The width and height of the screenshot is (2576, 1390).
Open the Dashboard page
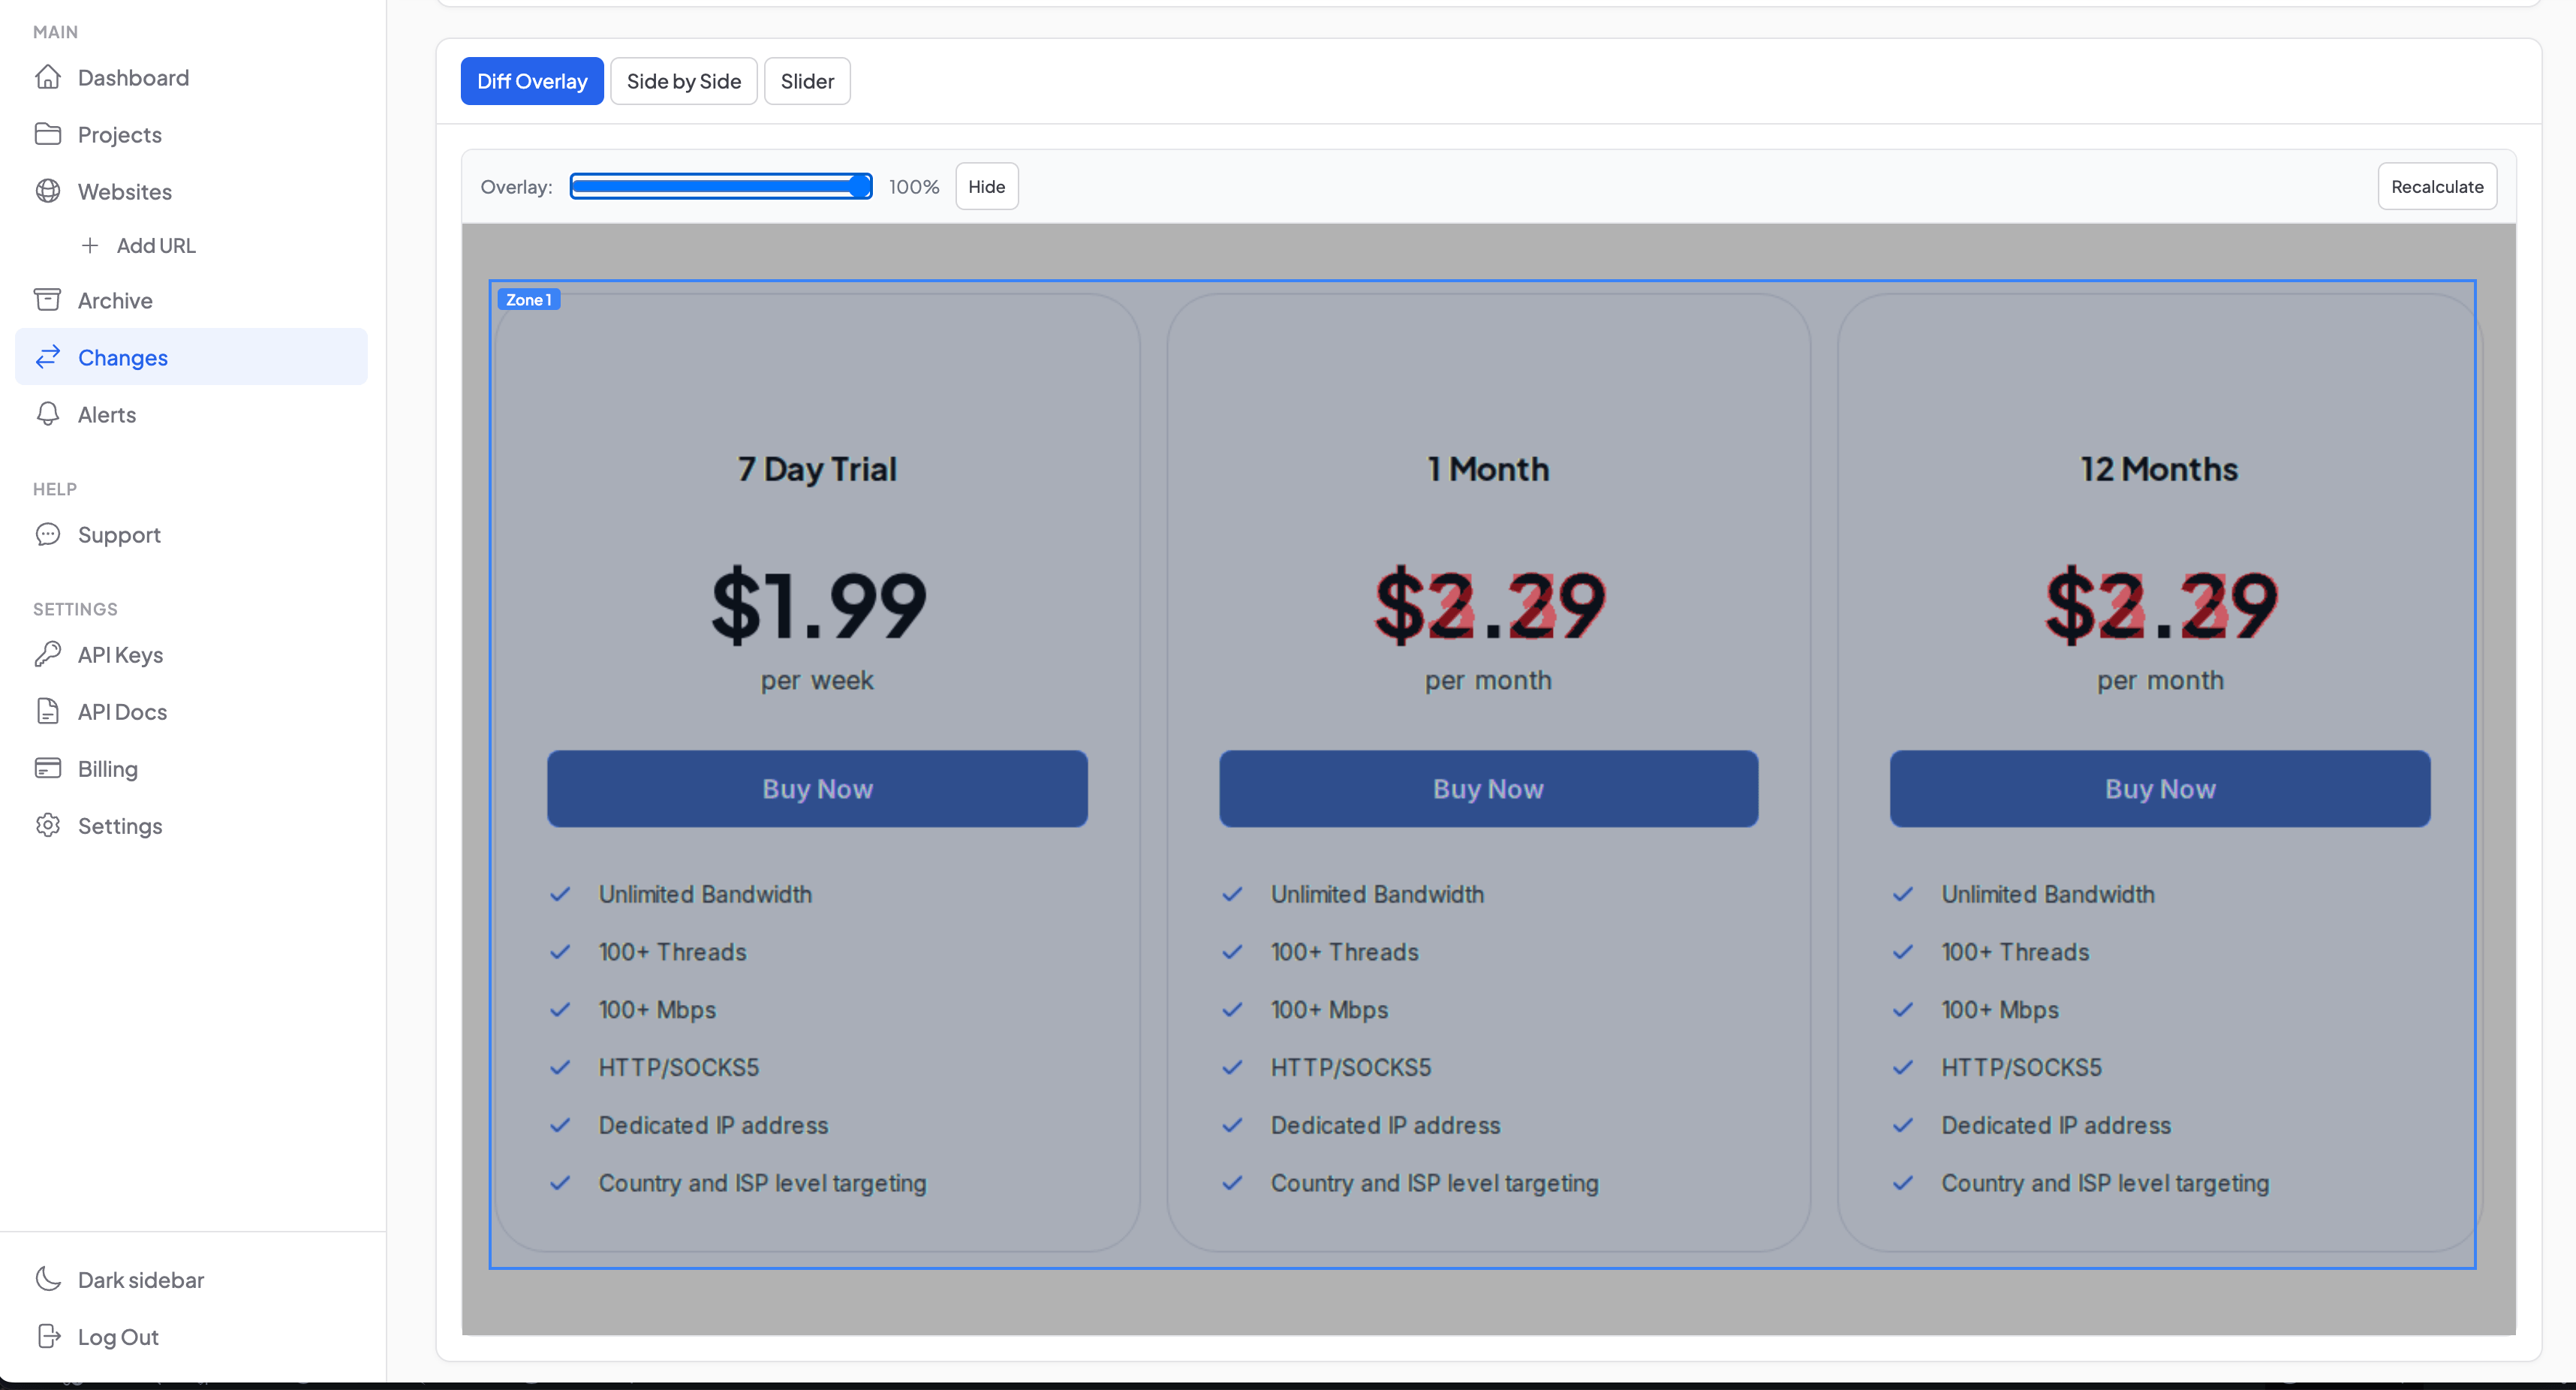tap(133, 77)
